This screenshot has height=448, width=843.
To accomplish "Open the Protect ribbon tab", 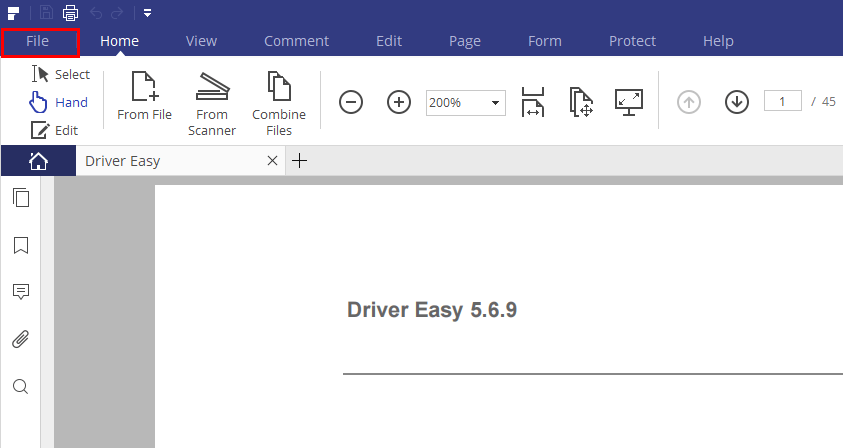I will pyautogui.click(x=632, y=41).
